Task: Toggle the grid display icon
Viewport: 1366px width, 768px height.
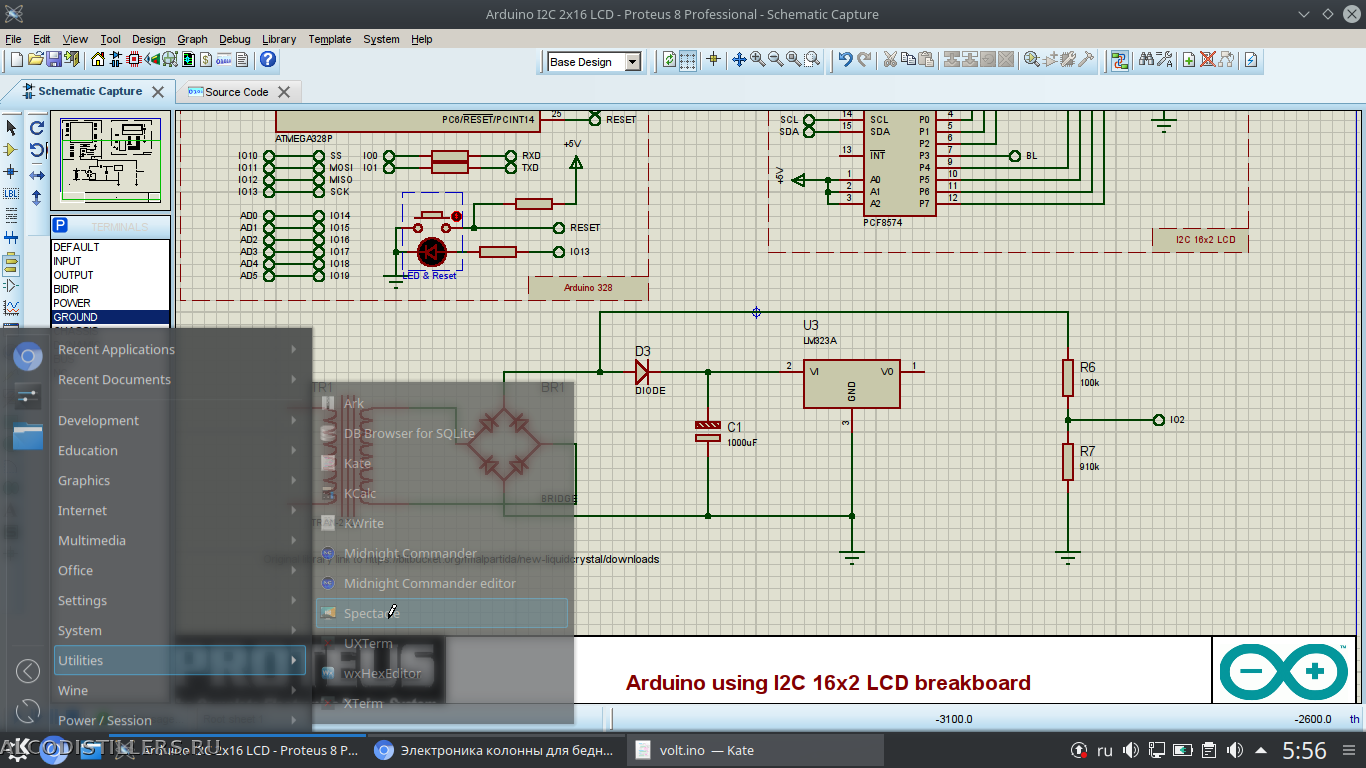Action: click(x=688, y=60)
